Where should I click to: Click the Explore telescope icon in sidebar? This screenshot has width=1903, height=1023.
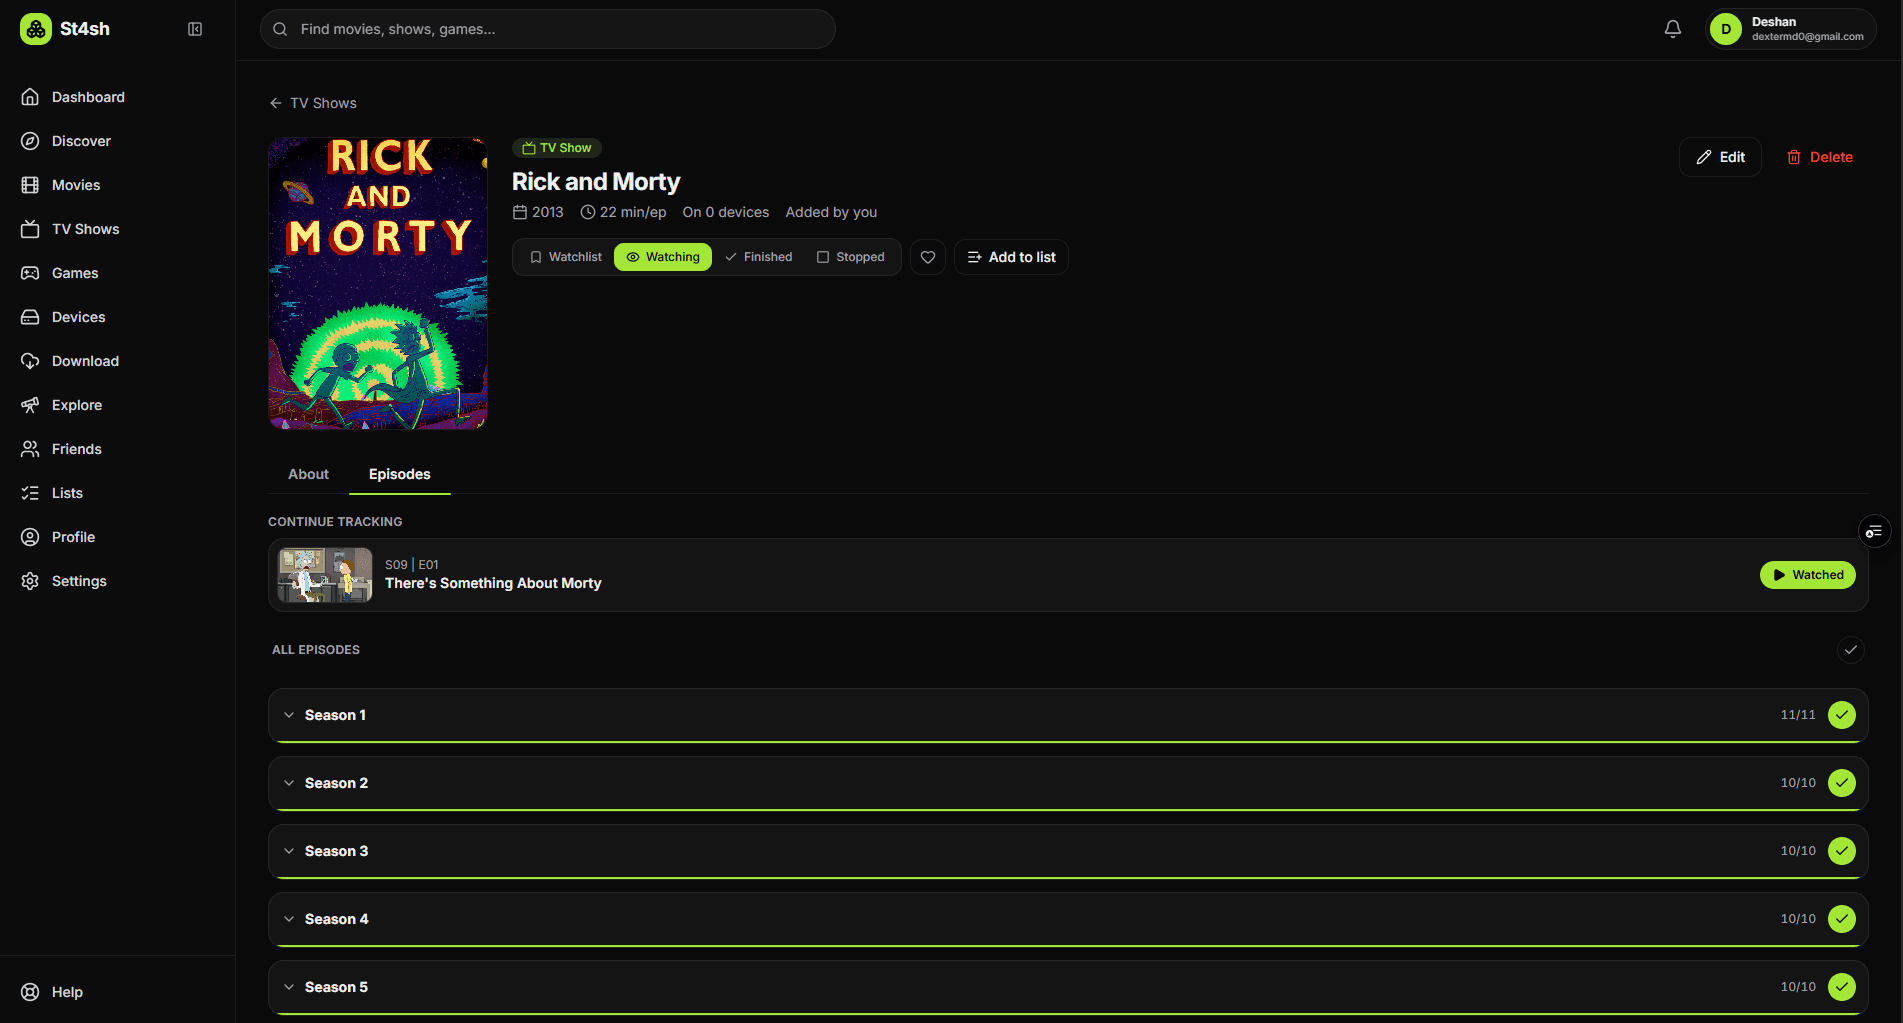point(30,405)
